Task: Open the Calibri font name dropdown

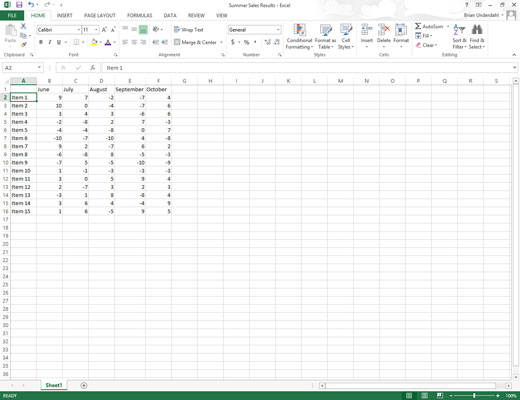Action: click(x=79, y=30)
